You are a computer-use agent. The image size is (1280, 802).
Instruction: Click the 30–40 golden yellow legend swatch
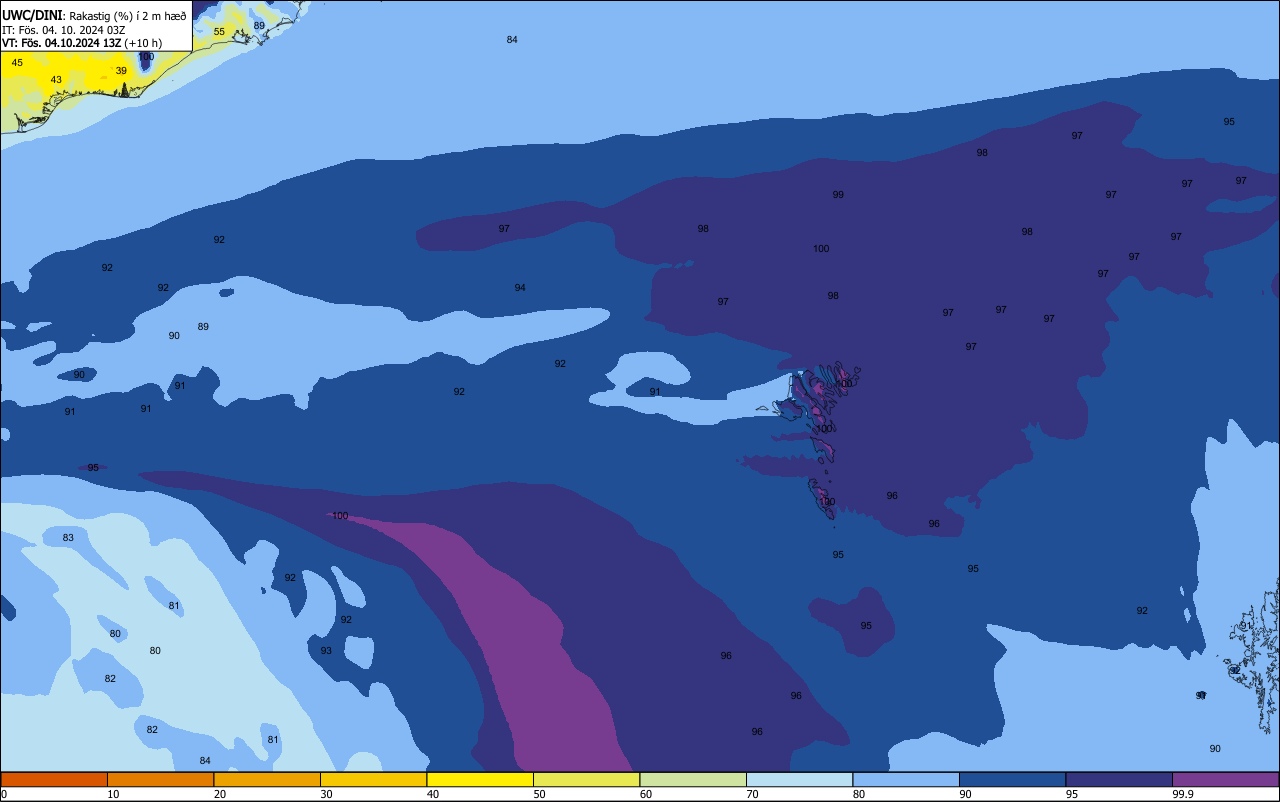[373, 779]
